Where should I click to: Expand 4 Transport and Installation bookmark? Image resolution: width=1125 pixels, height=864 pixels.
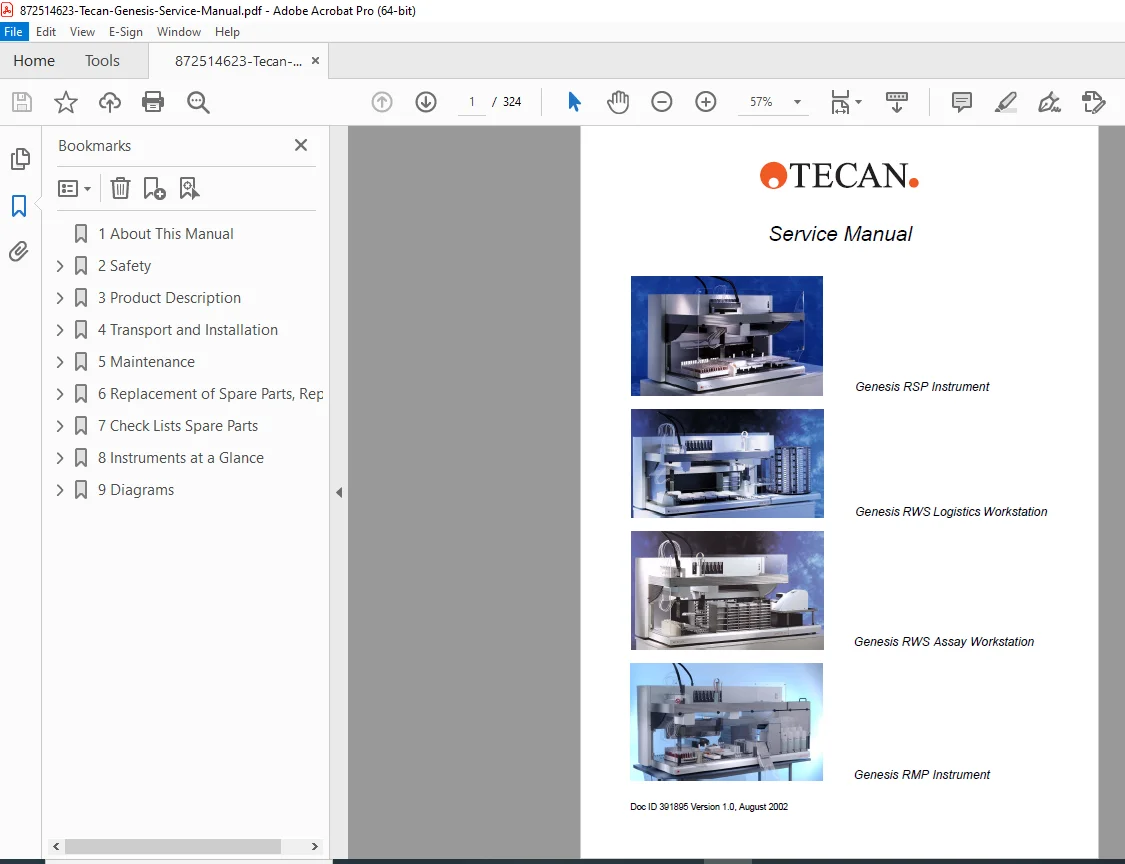point(60,330)
